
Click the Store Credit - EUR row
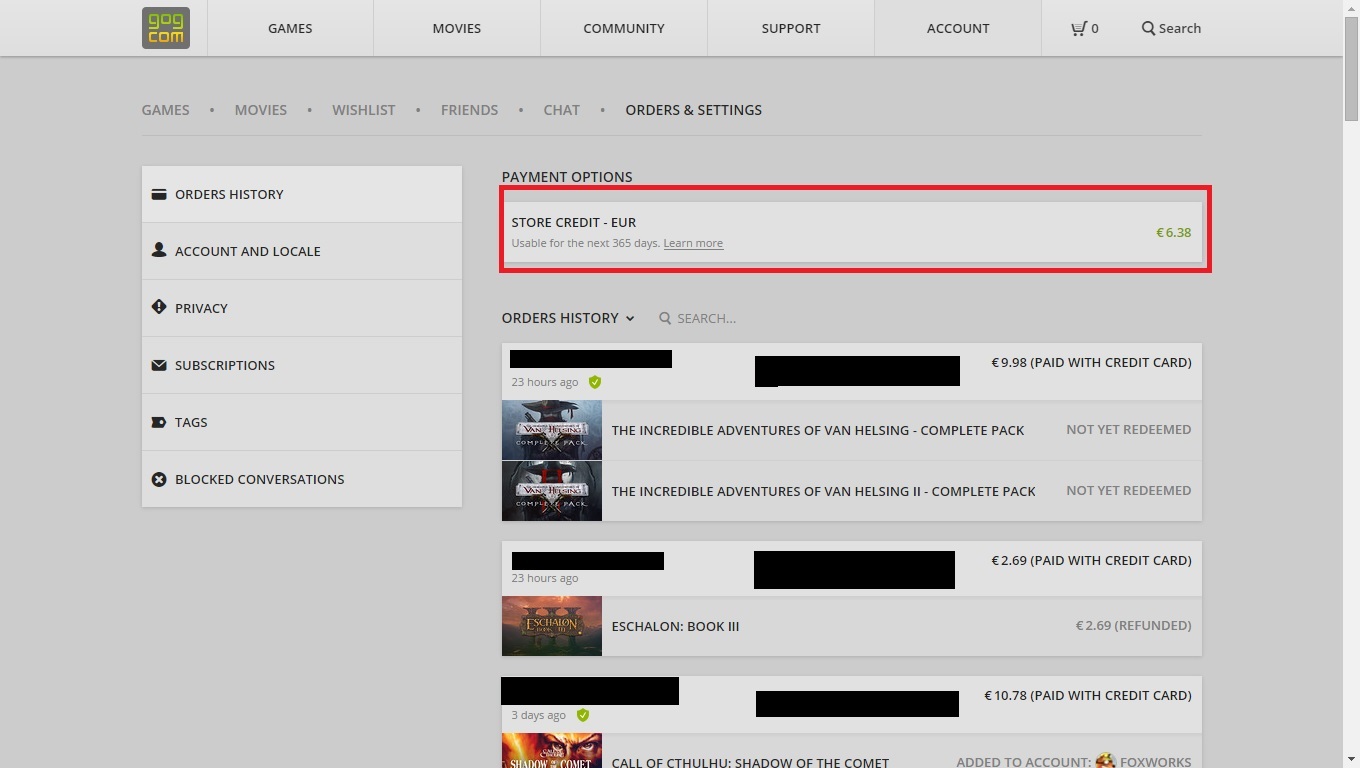[x=852, y=232]
